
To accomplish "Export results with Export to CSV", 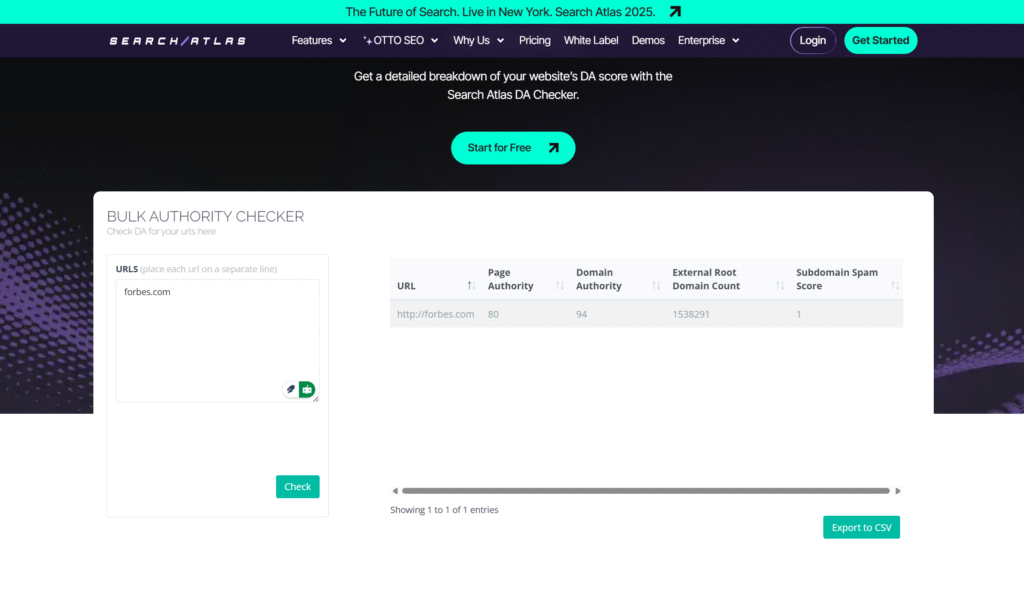I will tap(861, 527).
